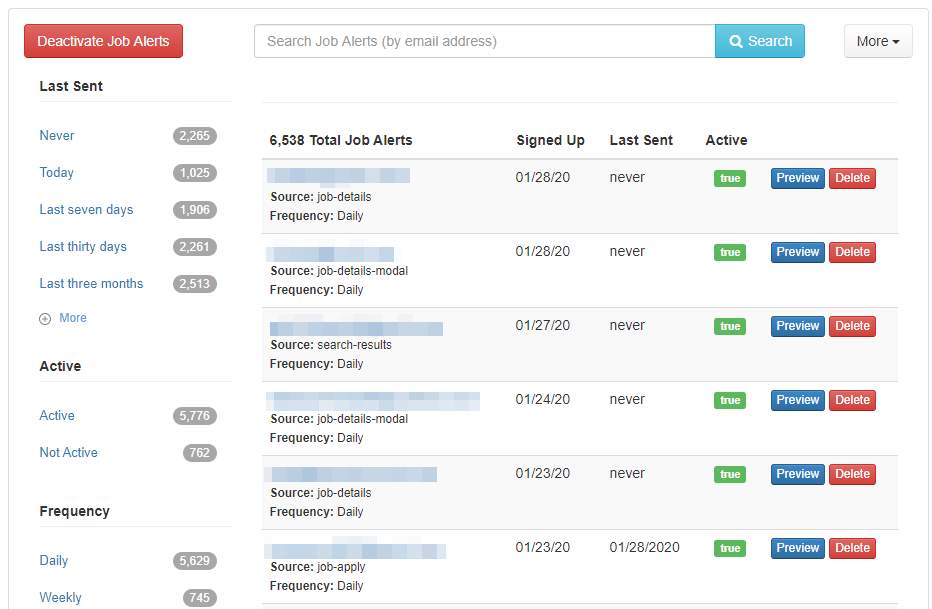The height and width of the screenshot is (609, 932).
Task: Toggle the true badge on the first alert
Action: (729, 177)
